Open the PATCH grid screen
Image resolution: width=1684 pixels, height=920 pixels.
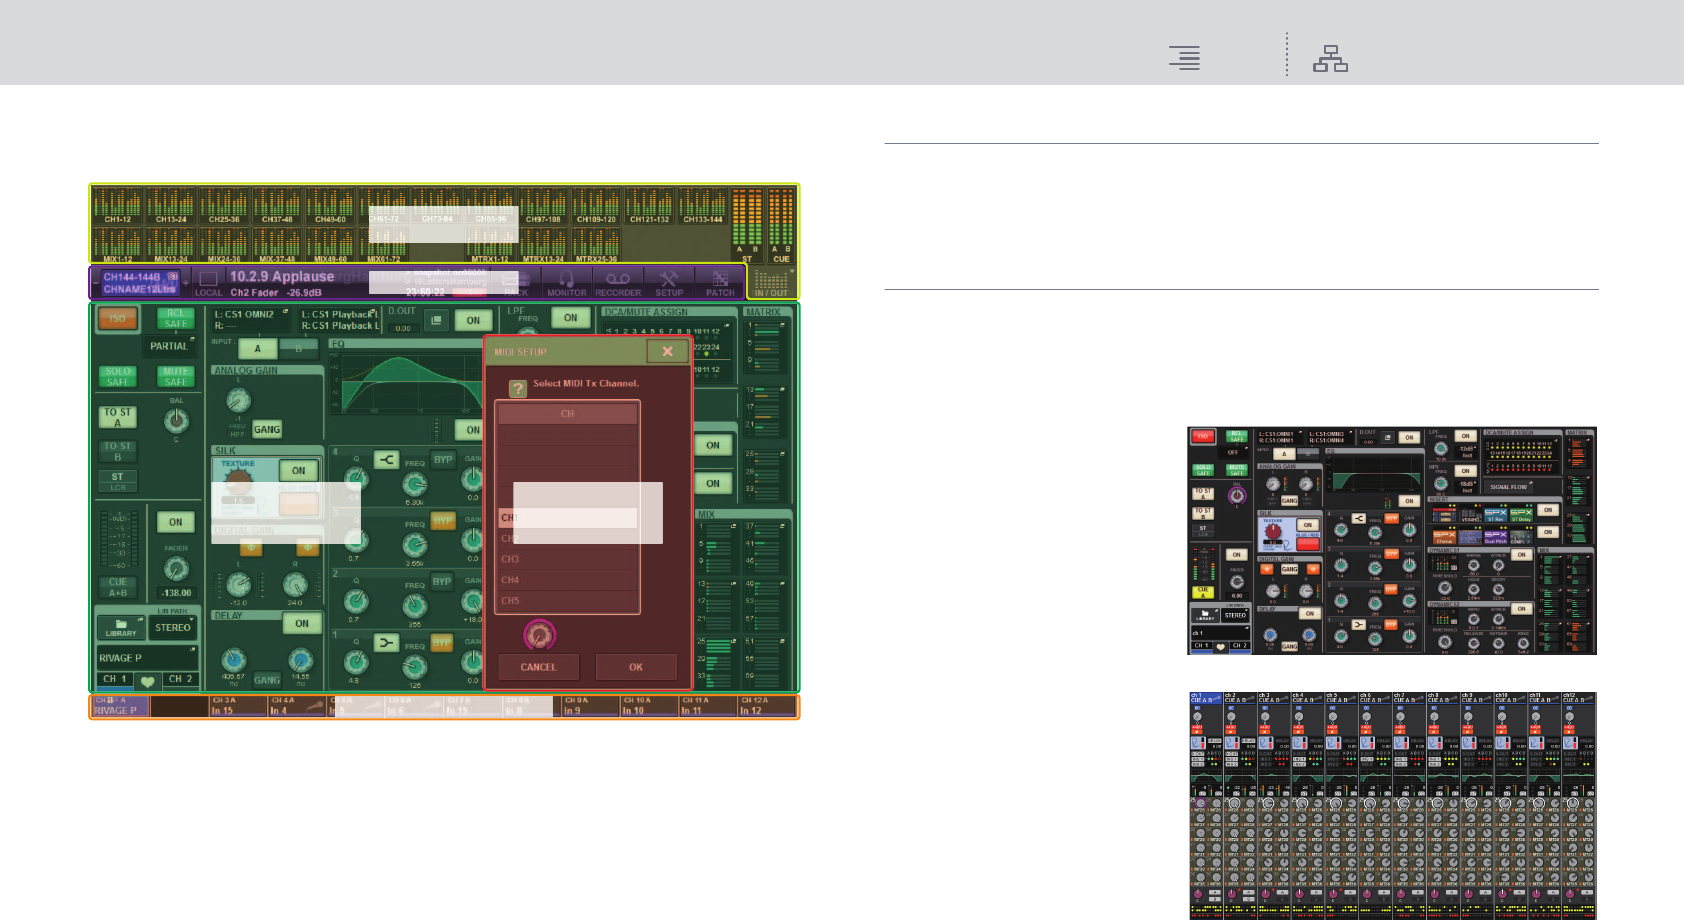720,282
